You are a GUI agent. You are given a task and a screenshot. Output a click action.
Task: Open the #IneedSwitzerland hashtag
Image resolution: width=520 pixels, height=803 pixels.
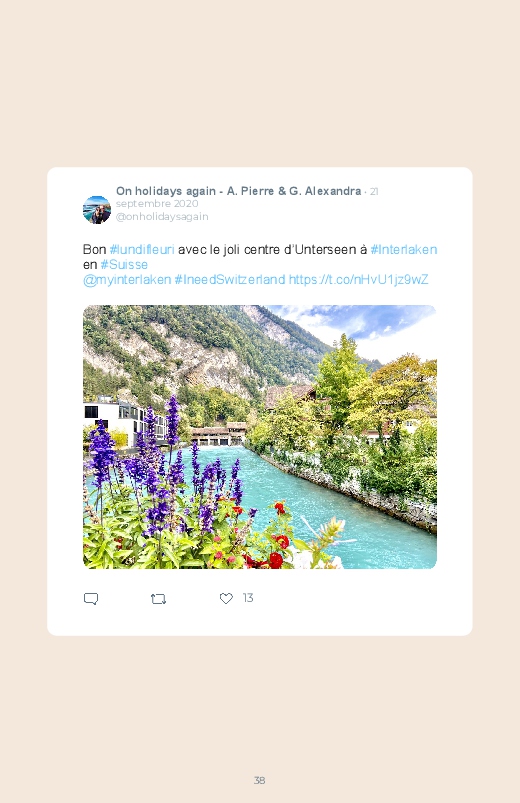[230, 280]
